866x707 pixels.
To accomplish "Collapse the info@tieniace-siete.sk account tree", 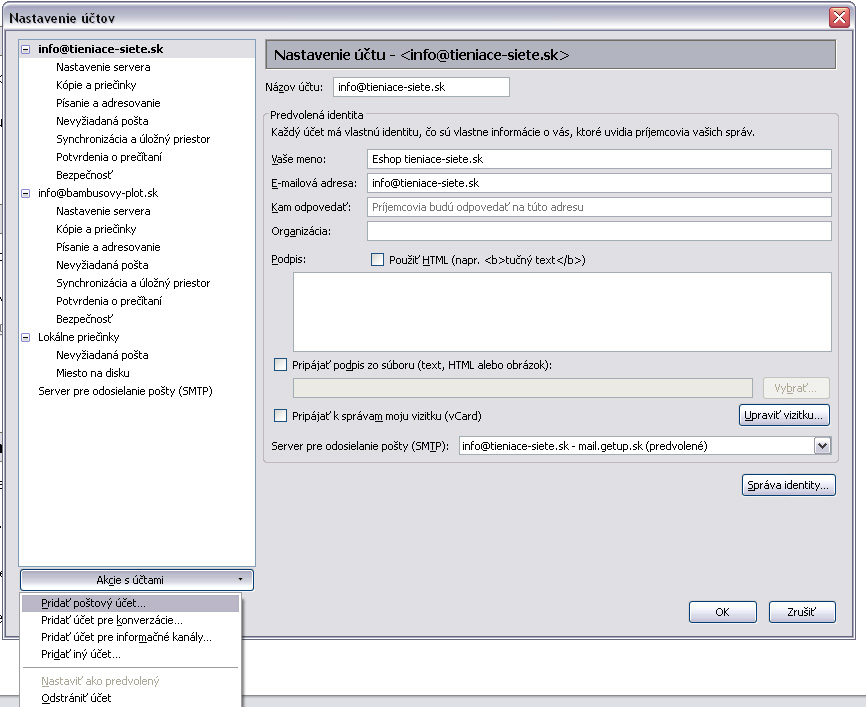I will (x=26, y=49).
